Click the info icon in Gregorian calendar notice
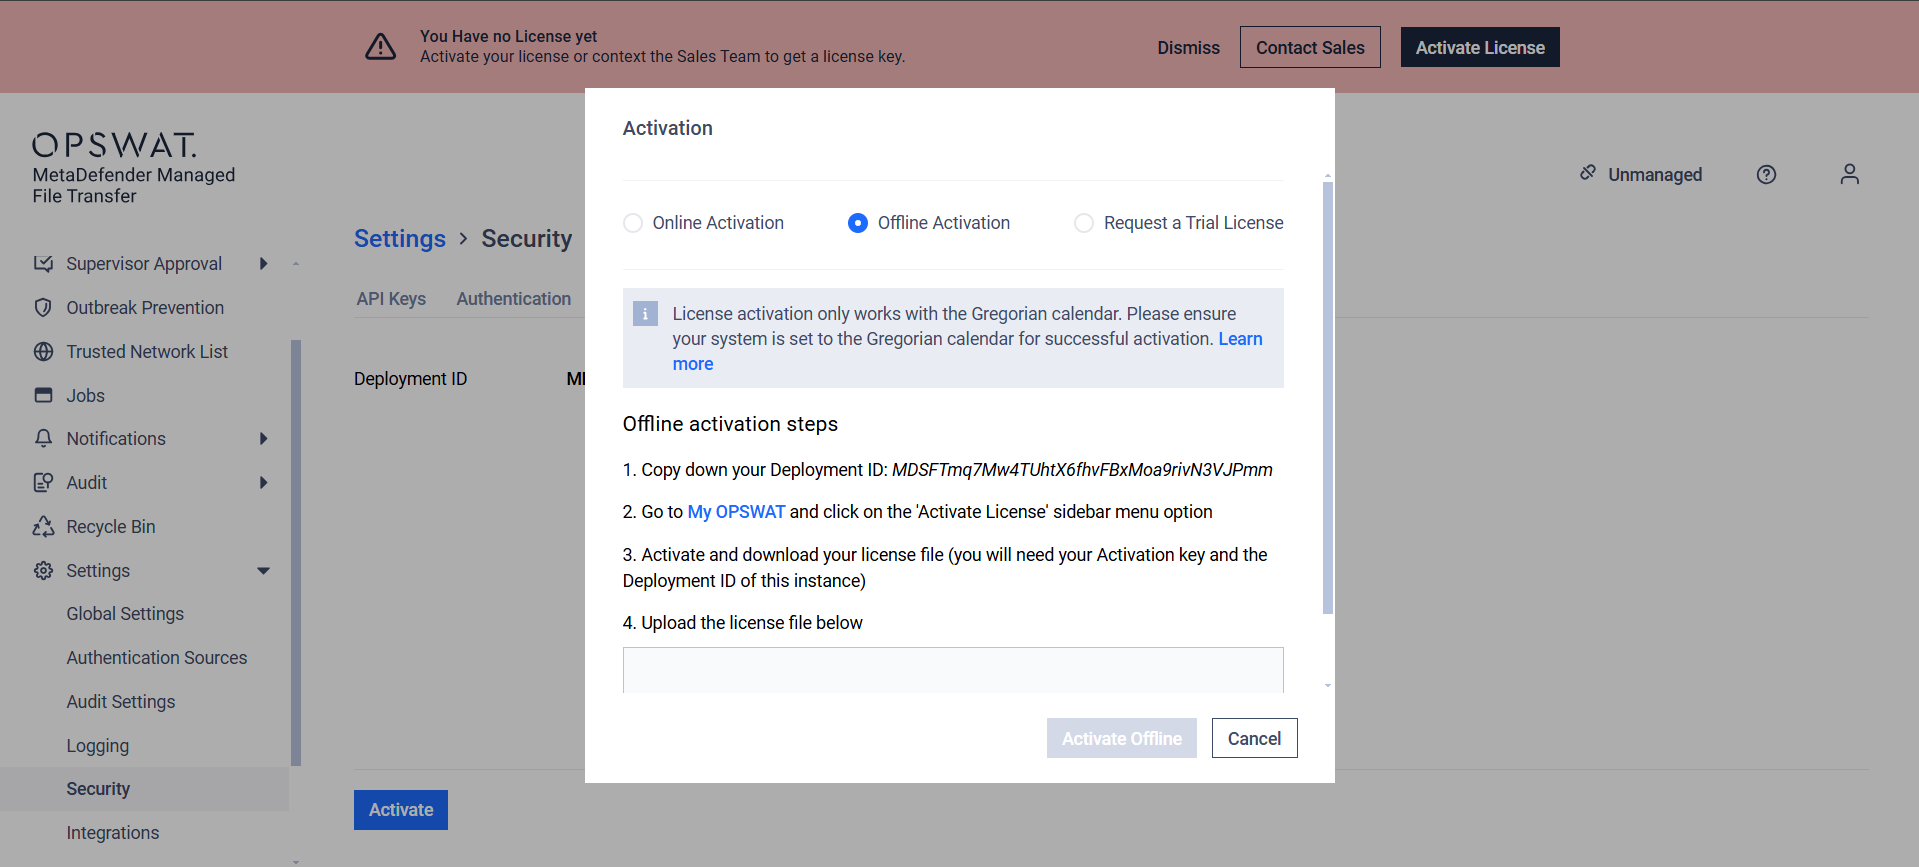This screenshot has height=867, width=1919. pos(645,314)
